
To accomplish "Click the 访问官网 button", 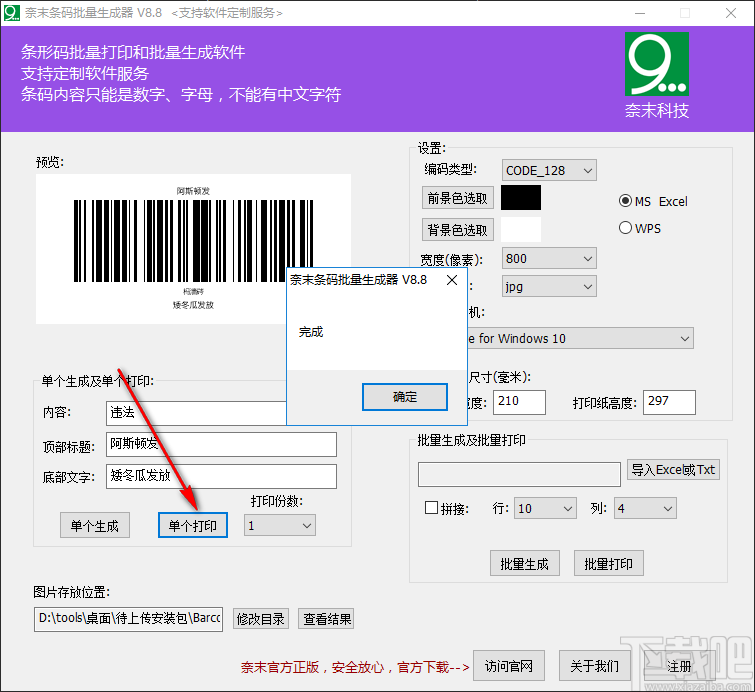I will [508, 666].
